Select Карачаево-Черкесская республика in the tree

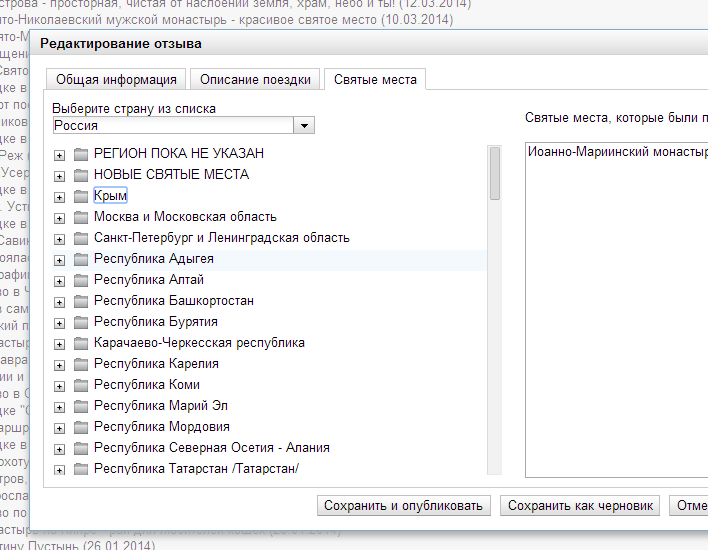tap(199, 343)
